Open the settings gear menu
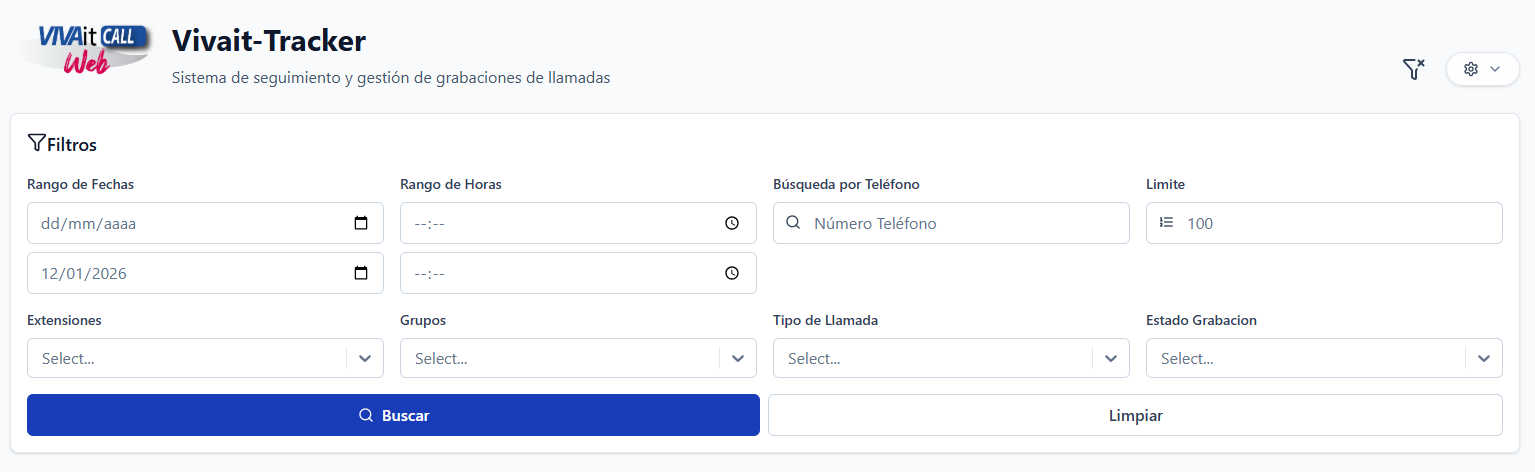Screen dimensions: 1535x472 (x=1482, y=69)
